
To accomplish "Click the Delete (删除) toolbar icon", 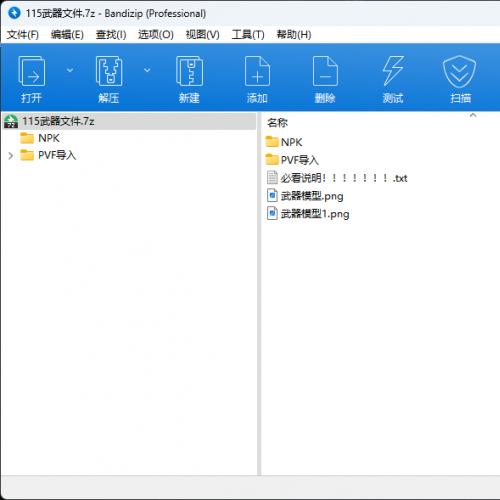I will click(325, 71).
